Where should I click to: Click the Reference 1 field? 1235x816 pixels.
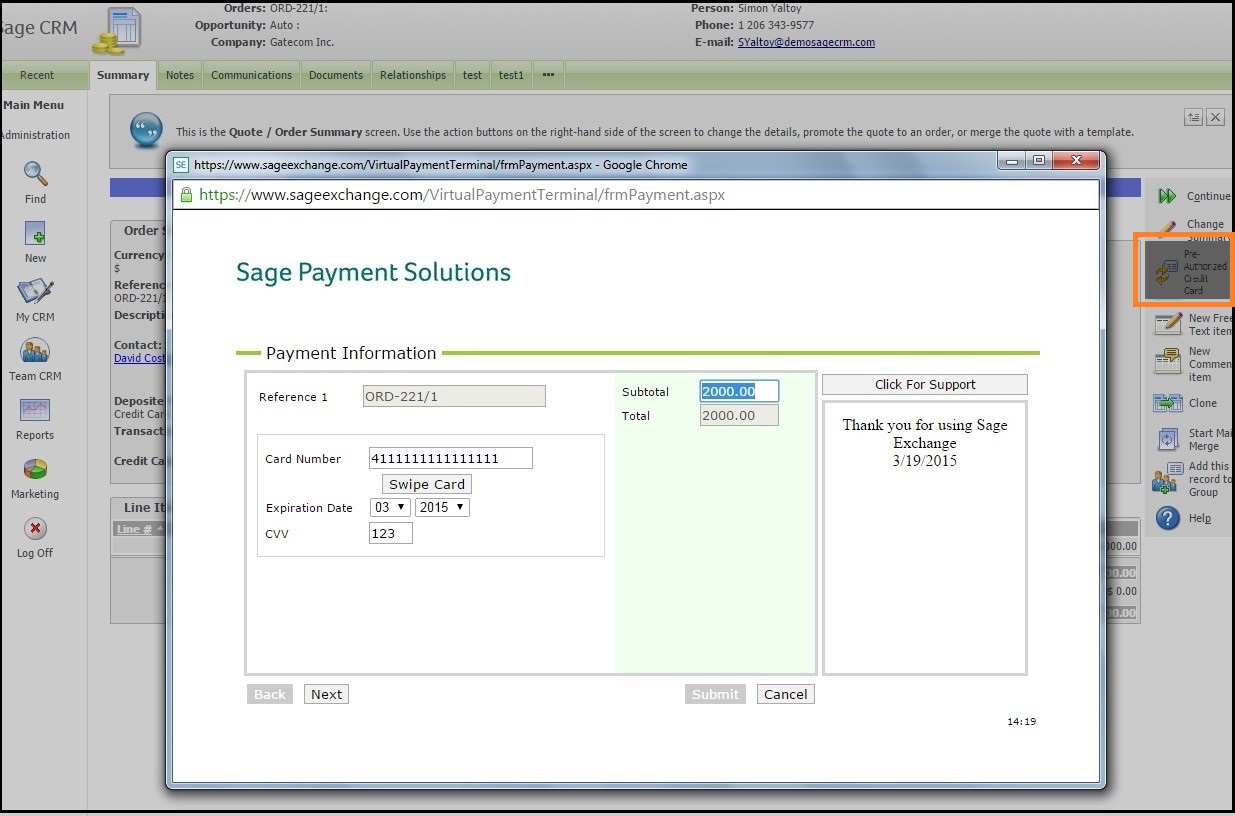(454, 396)
